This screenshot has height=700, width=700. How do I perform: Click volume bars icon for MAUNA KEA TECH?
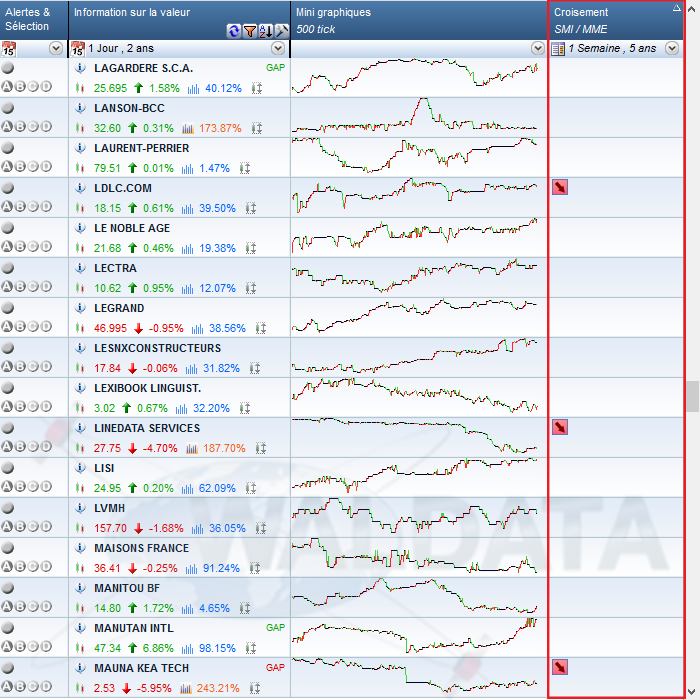186,688
